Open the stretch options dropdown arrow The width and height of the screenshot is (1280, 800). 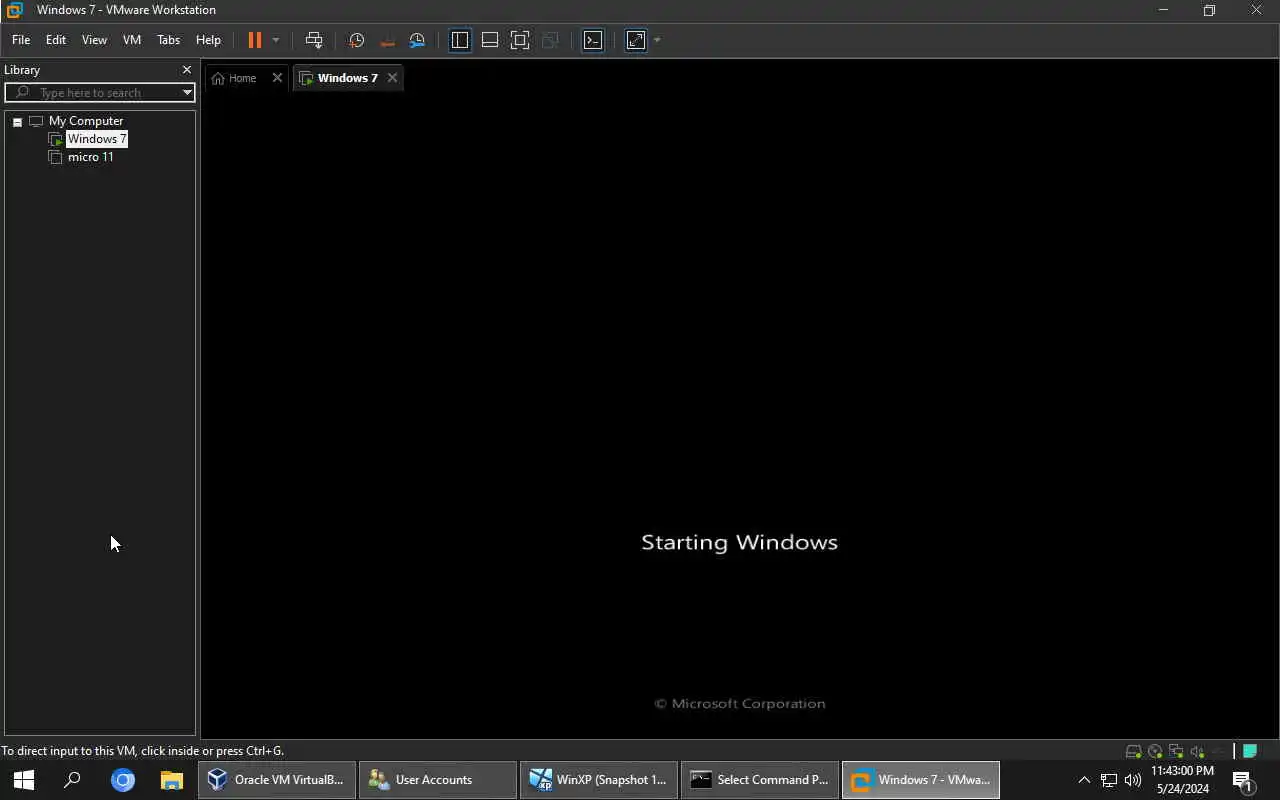(657, 40)
